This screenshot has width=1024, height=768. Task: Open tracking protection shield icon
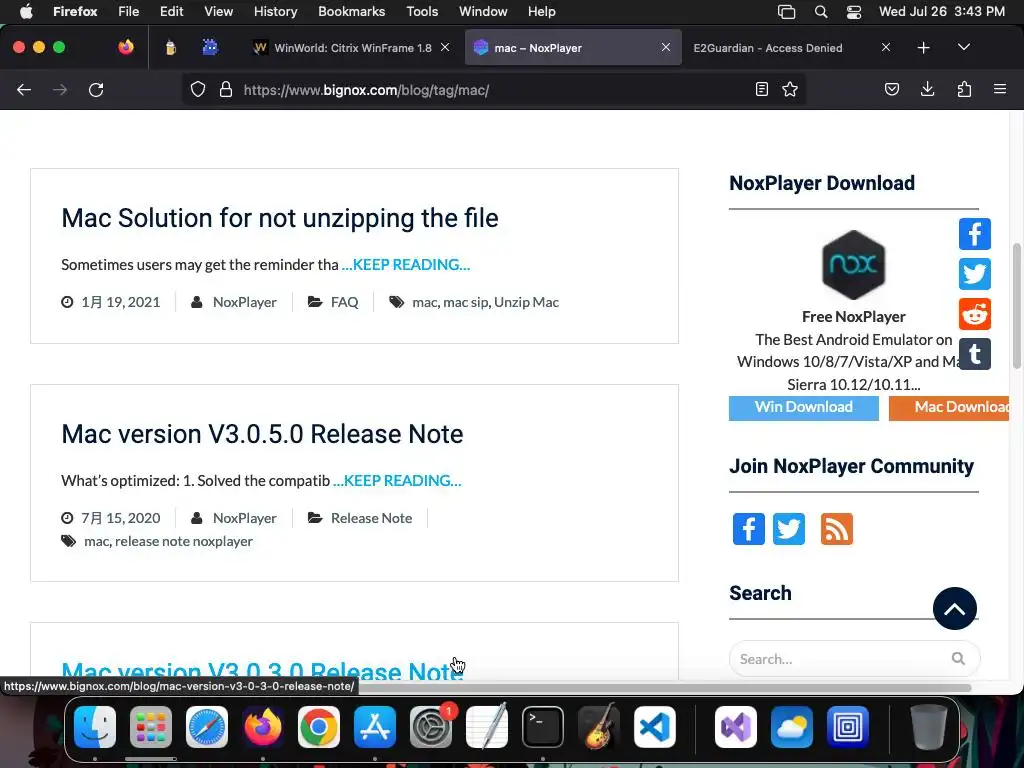tap(198, 89)
